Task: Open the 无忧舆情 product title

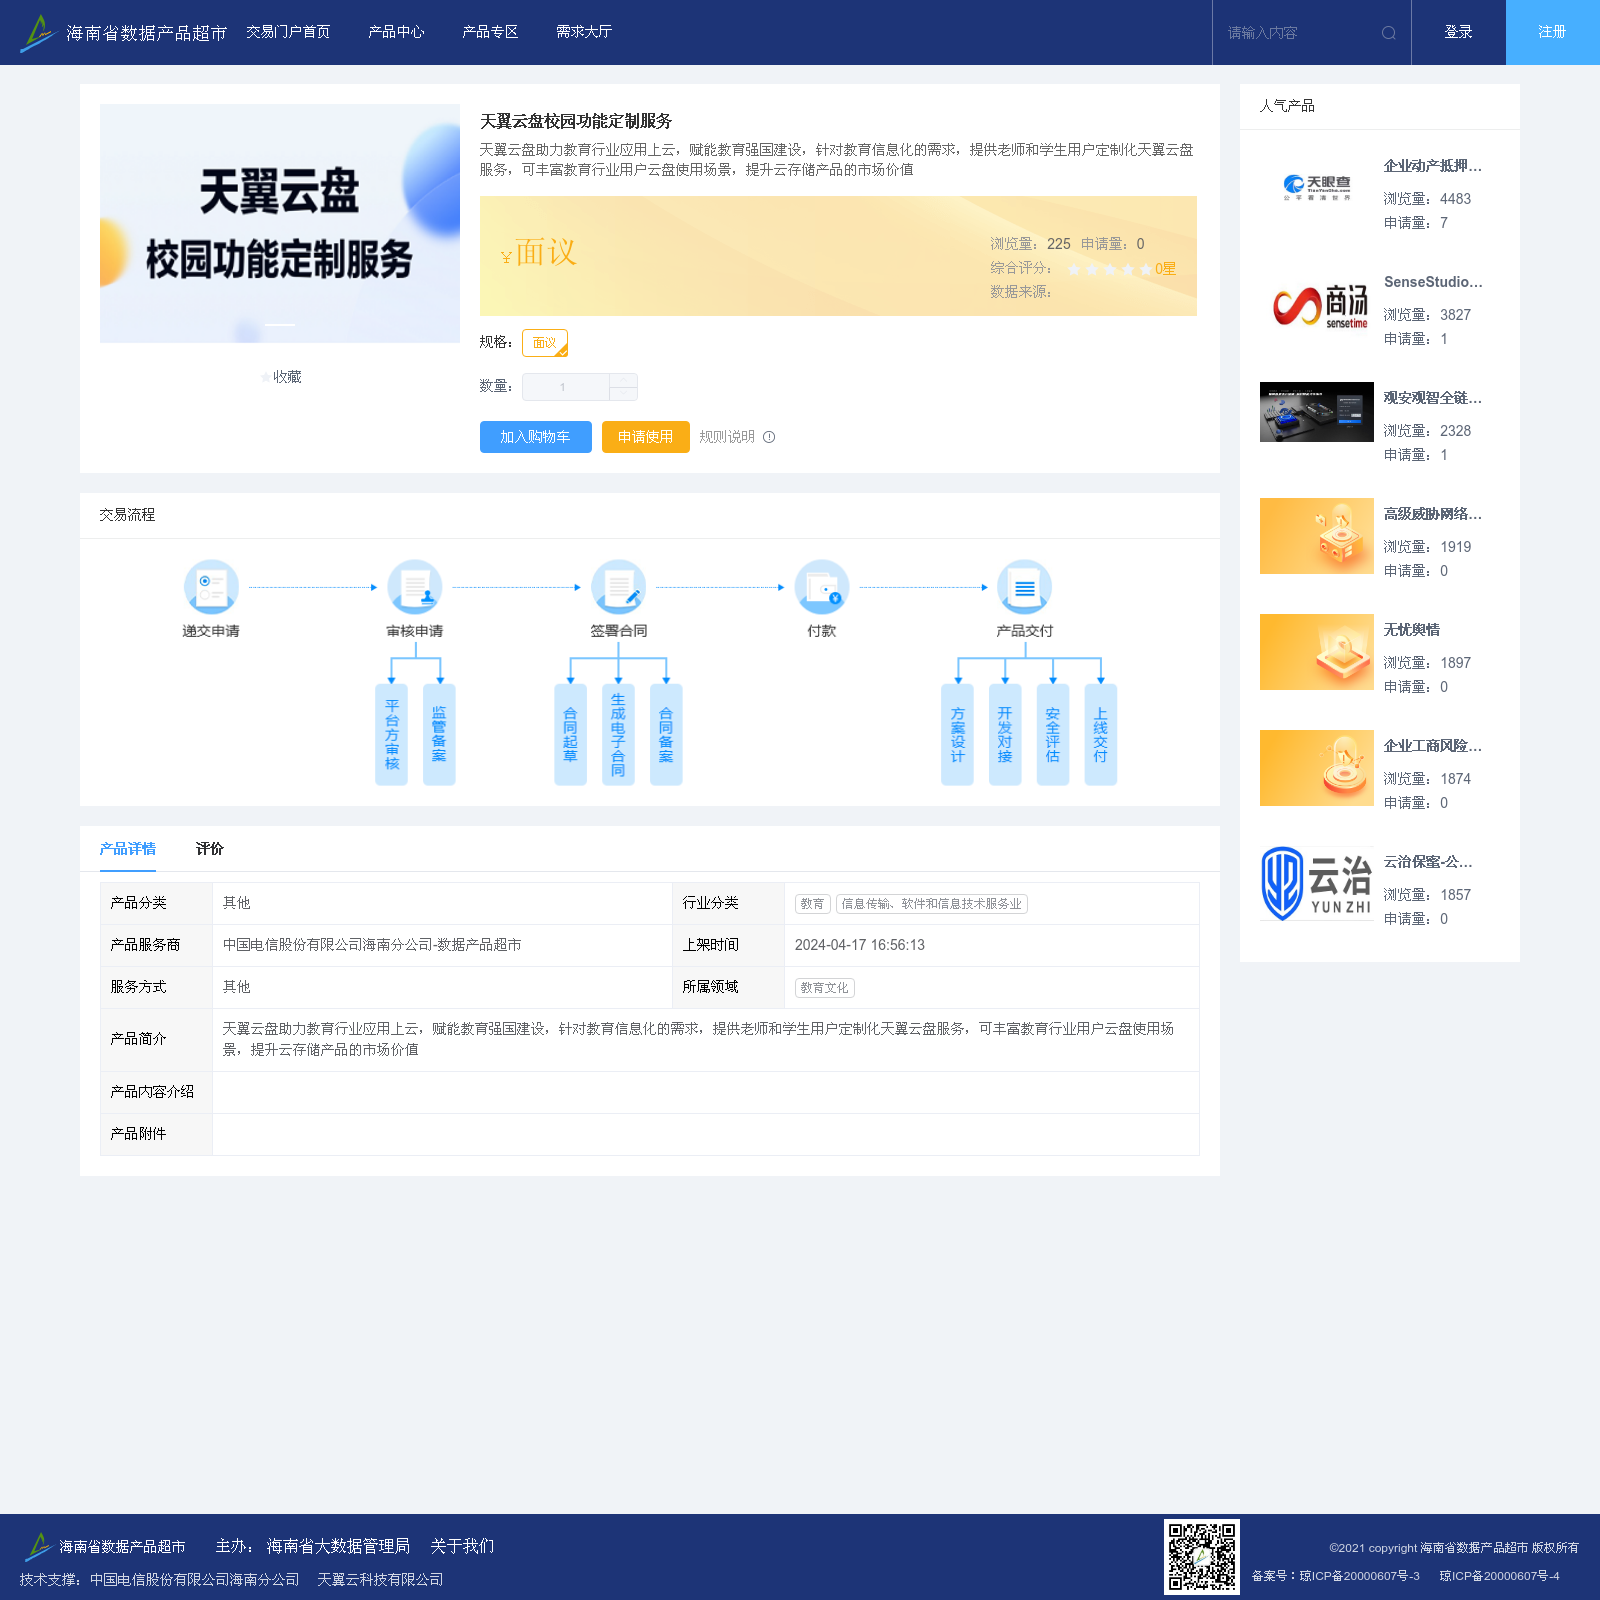Action: [x=1412, y=630]
